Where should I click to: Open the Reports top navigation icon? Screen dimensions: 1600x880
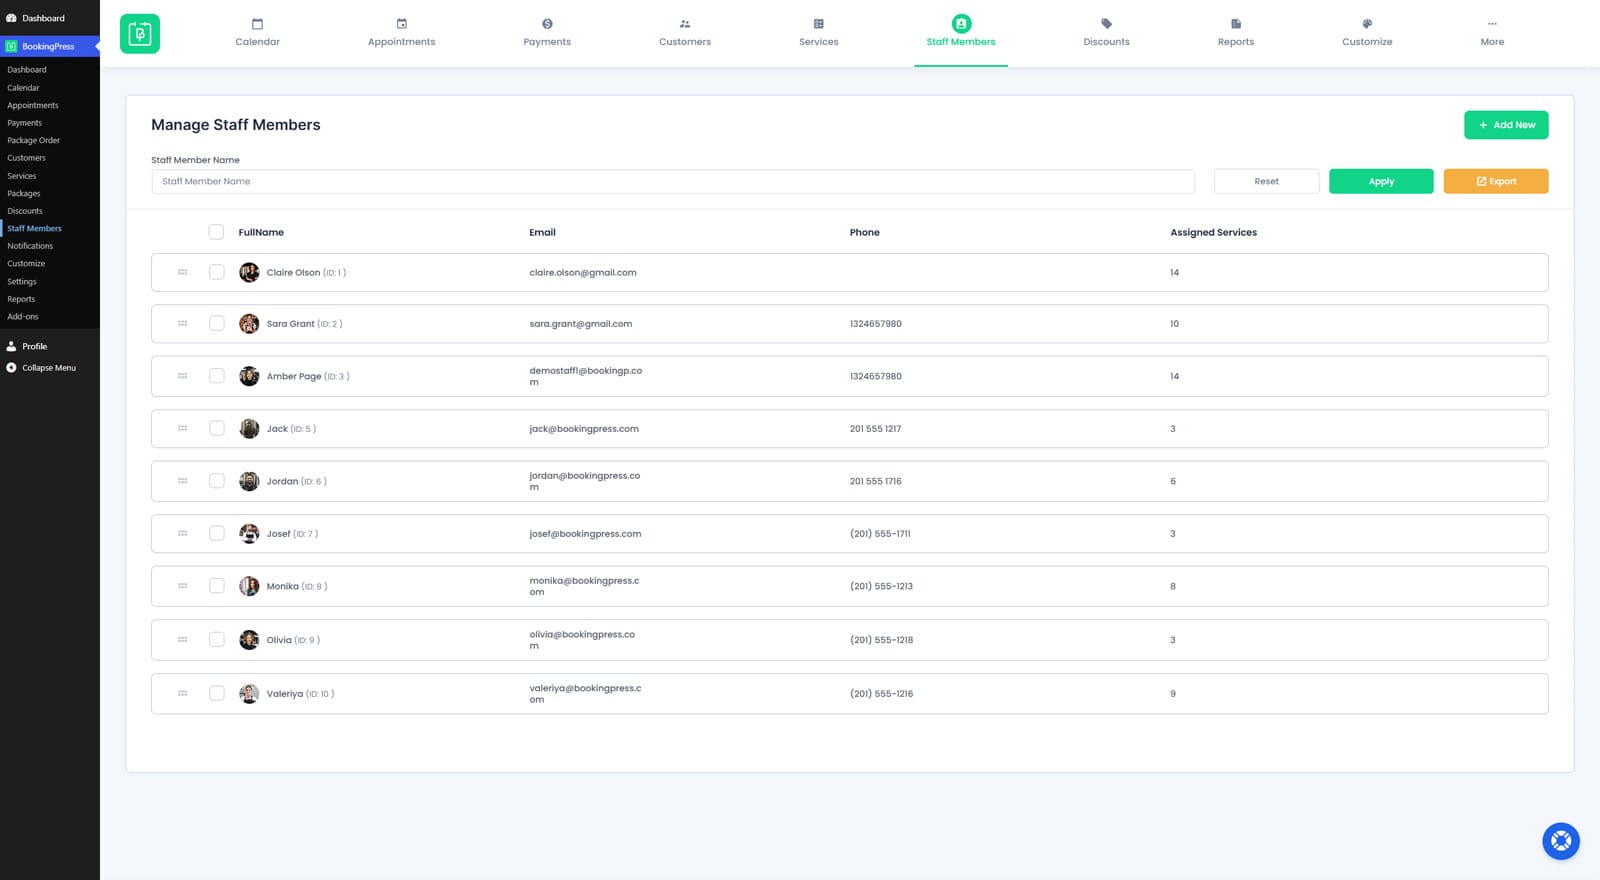[x=1236, y=24]
